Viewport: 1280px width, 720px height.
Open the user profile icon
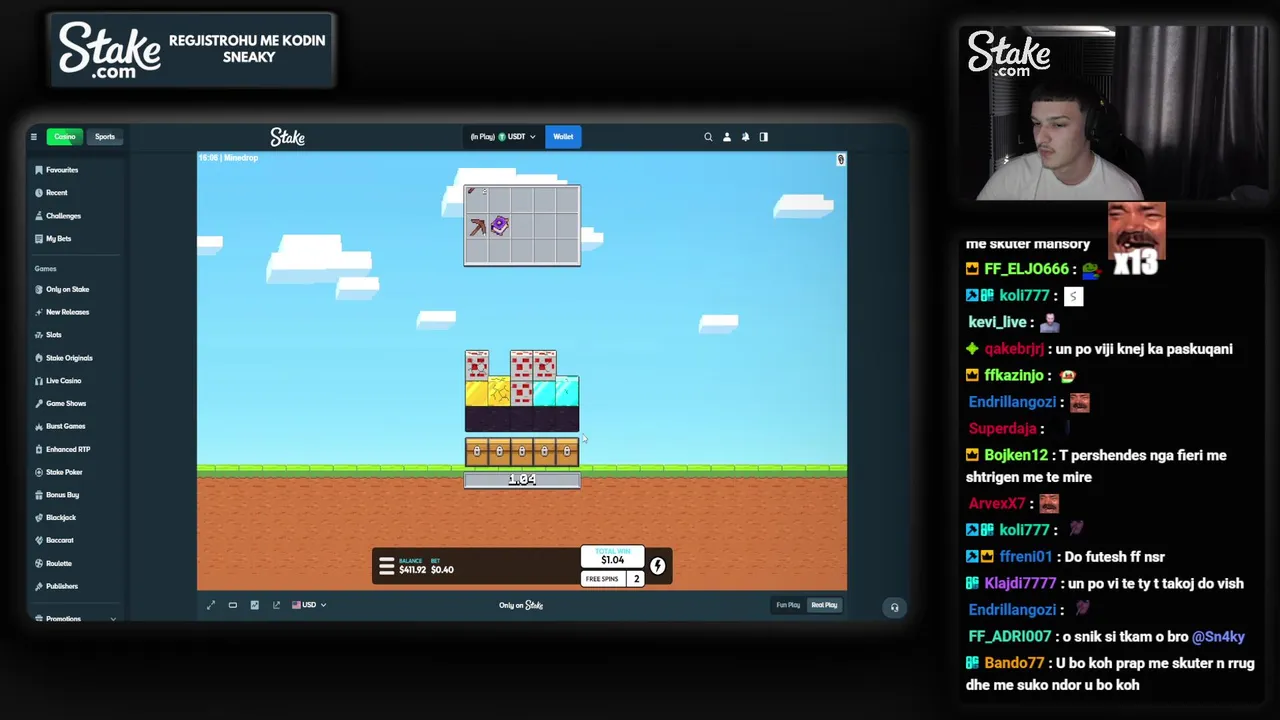pos(727,137)
